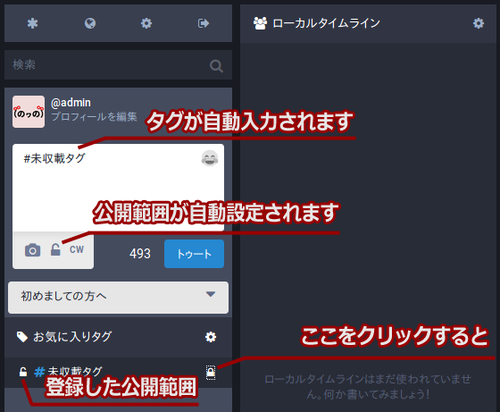Open preferences from the navigation gear icon
This screenshot has width=500, height=412.
(146, 23)
